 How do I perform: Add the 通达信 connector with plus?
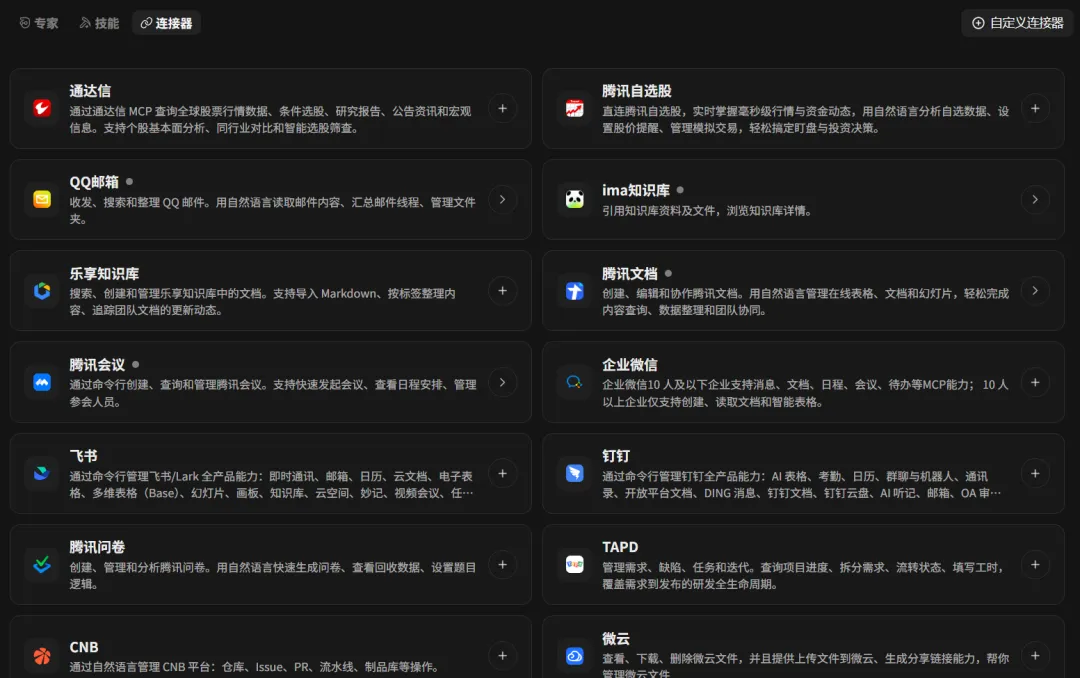[x=503, y=108]
